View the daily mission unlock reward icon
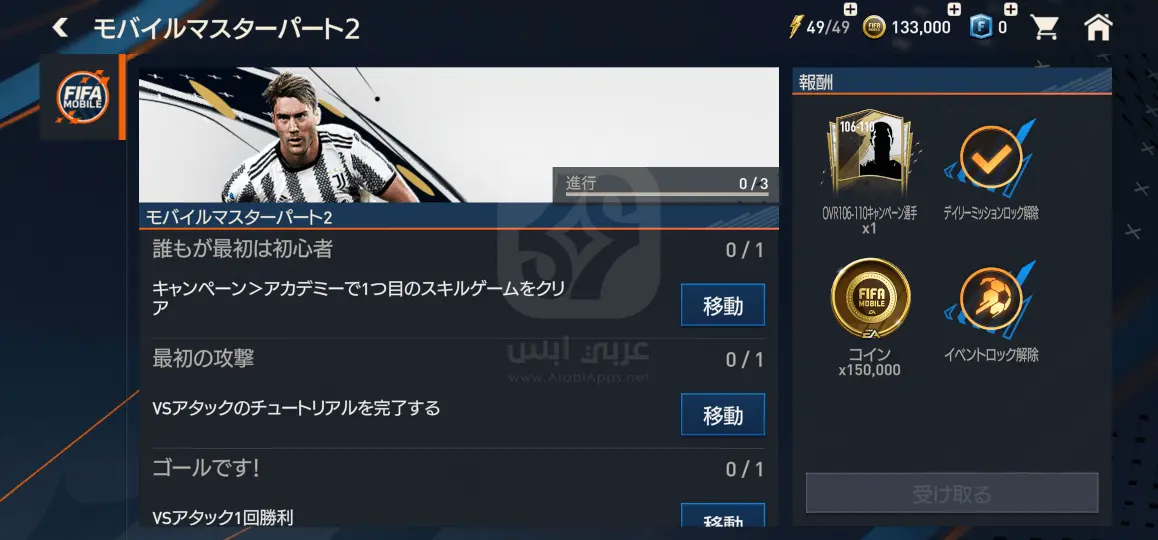Viewport: 1158px width, 540px height. [x=990, y=157]
